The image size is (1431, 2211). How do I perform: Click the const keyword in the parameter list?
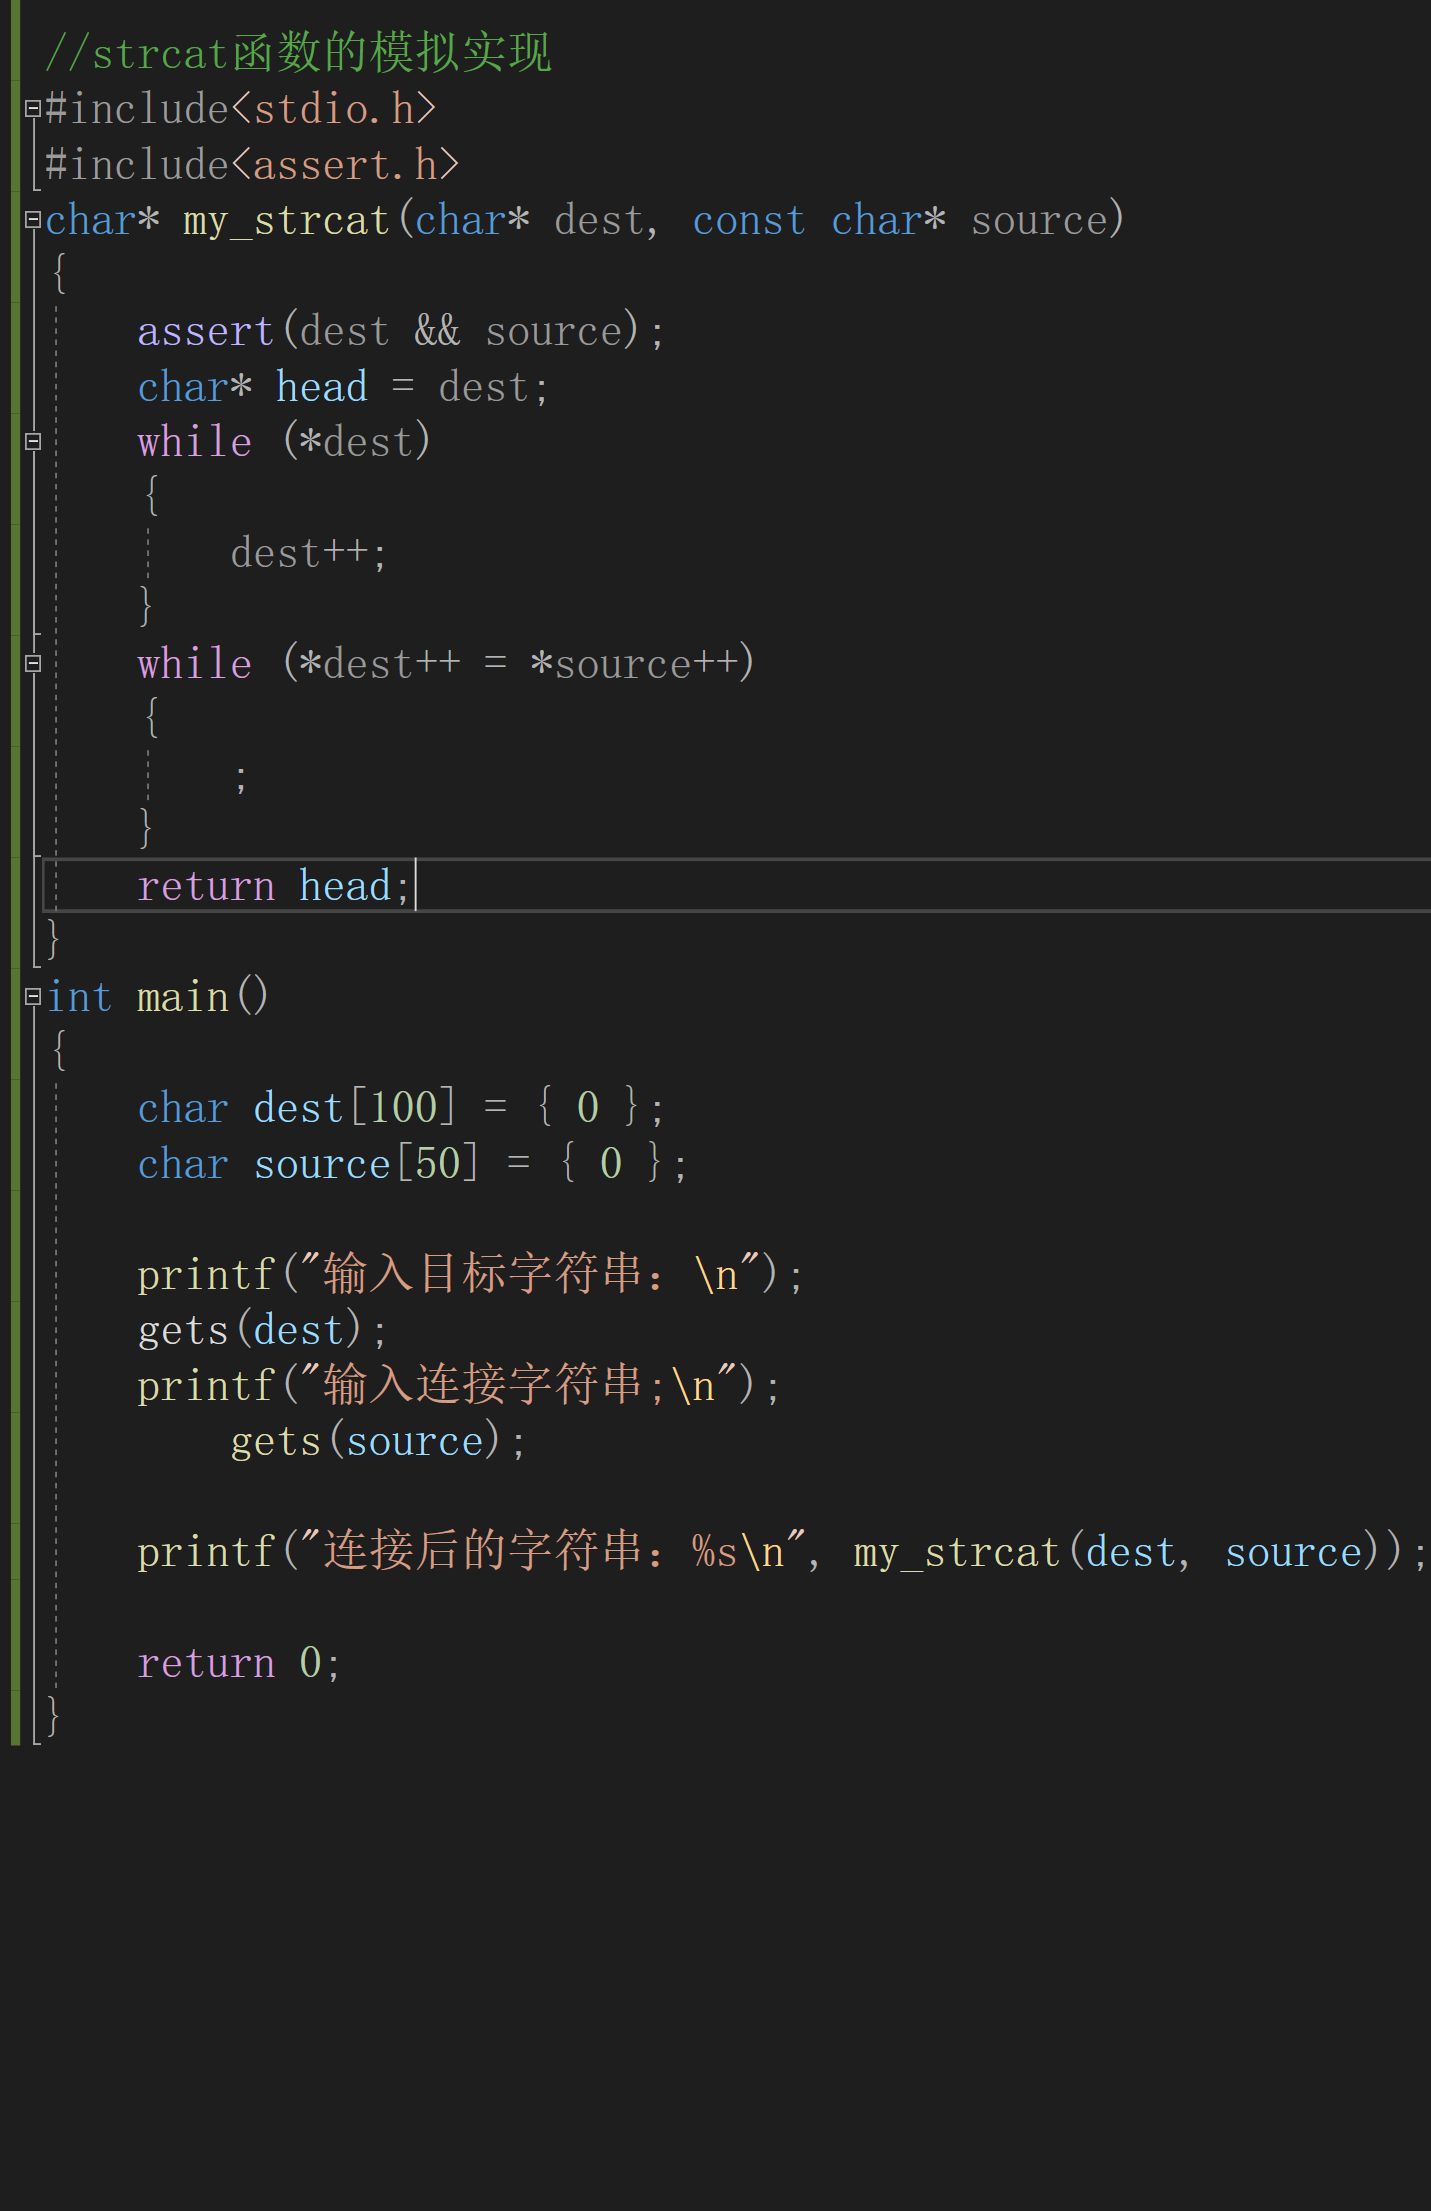pos(748,220)
